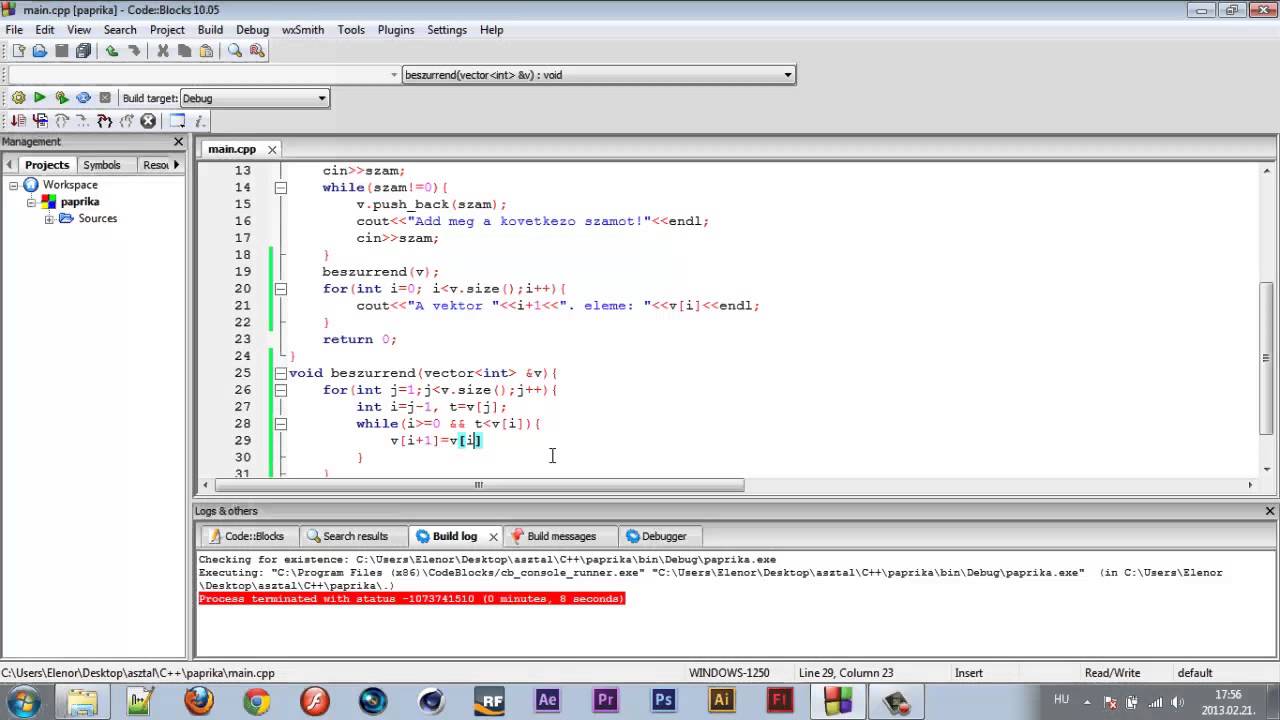Fold the for loop at line 20
Screen dimensions: 1280x720
[x=280, y=289]
